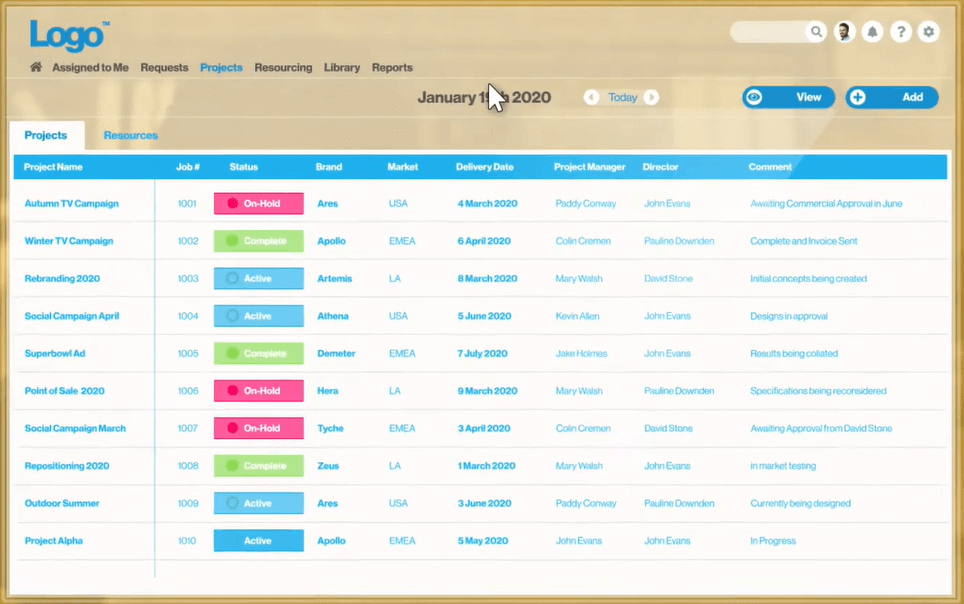Go to next date with right arrow
The height and width of the screenshot is (604, 964).
pos(651,97)
